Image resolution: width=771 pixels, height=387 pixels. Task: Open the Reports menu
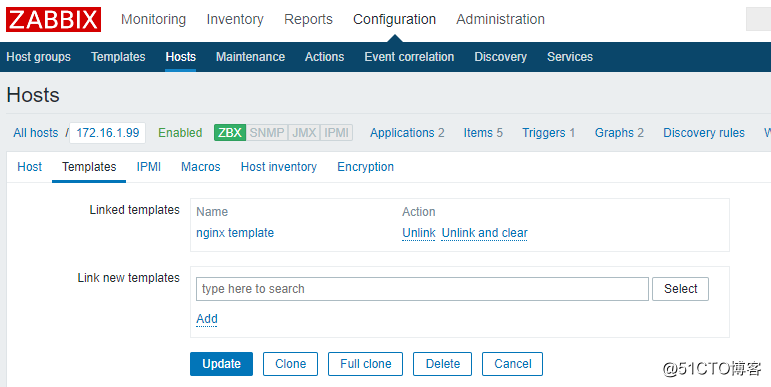click(x=308, y=19)
